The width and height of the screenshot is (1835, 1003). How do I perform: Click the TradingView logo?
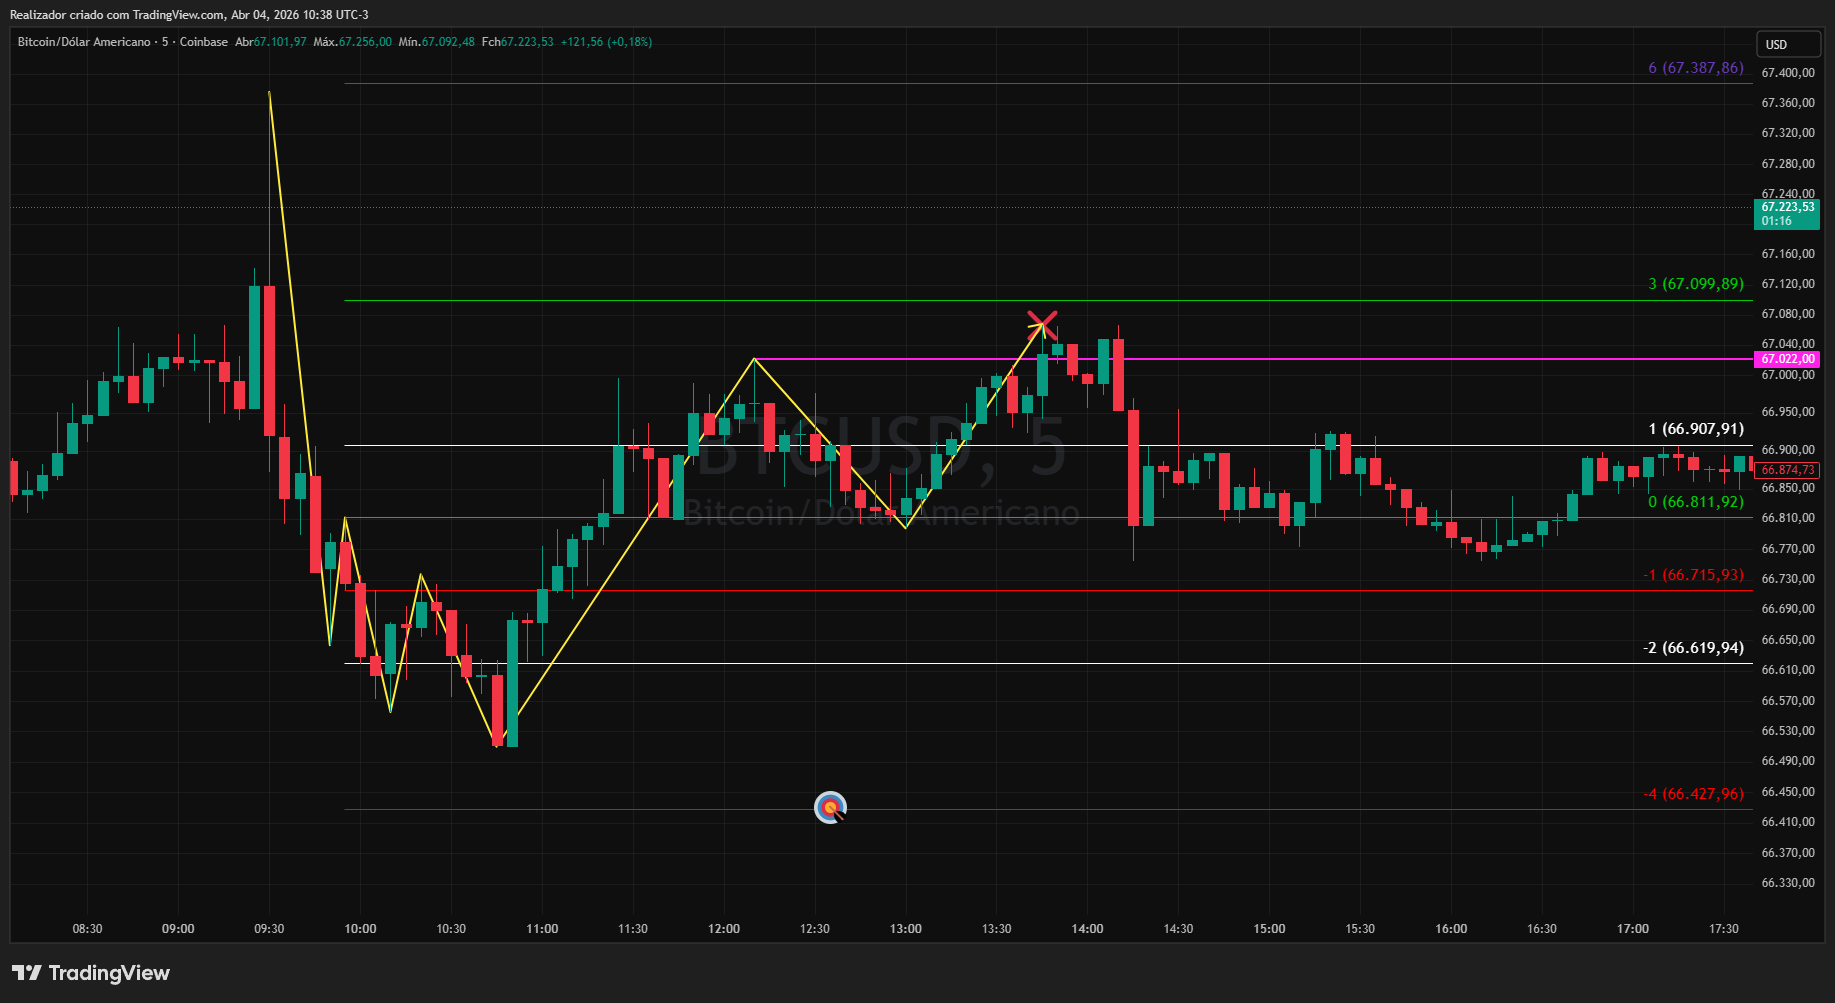pyautogui.click(x=91, y=973)
